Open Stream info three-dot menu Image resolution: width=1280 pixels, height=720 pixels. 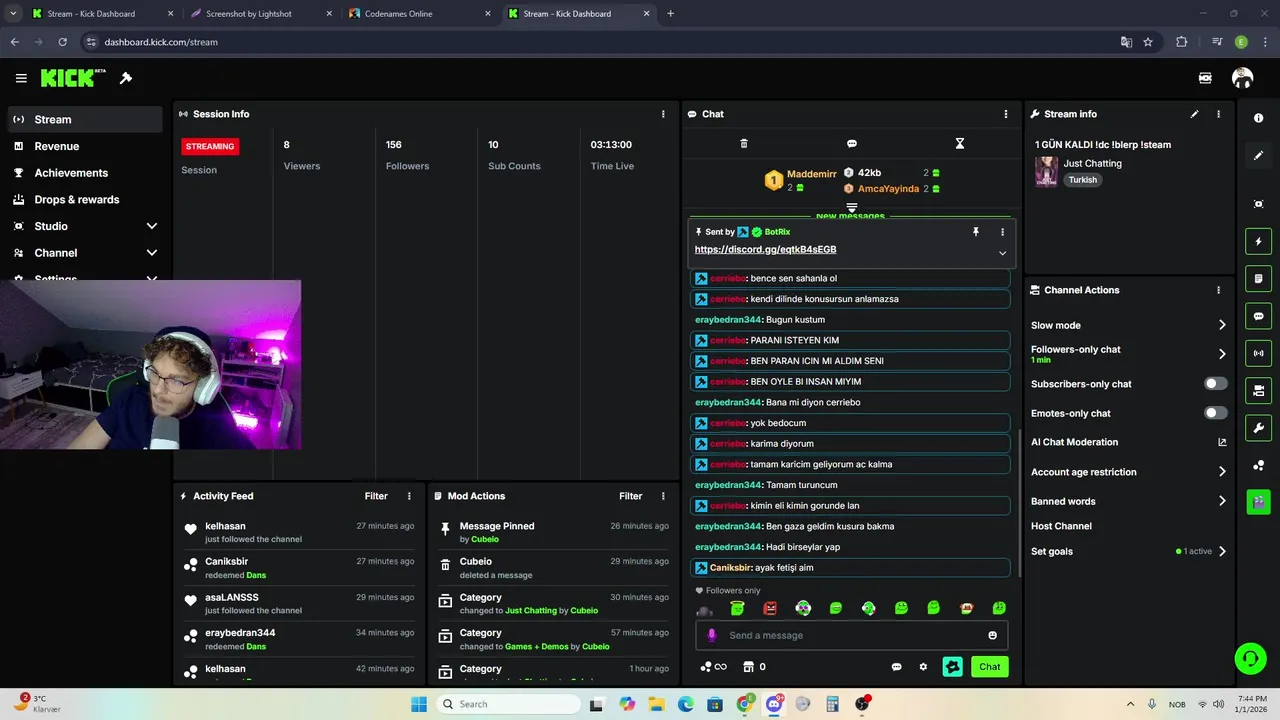click(x=1218, y=114)
